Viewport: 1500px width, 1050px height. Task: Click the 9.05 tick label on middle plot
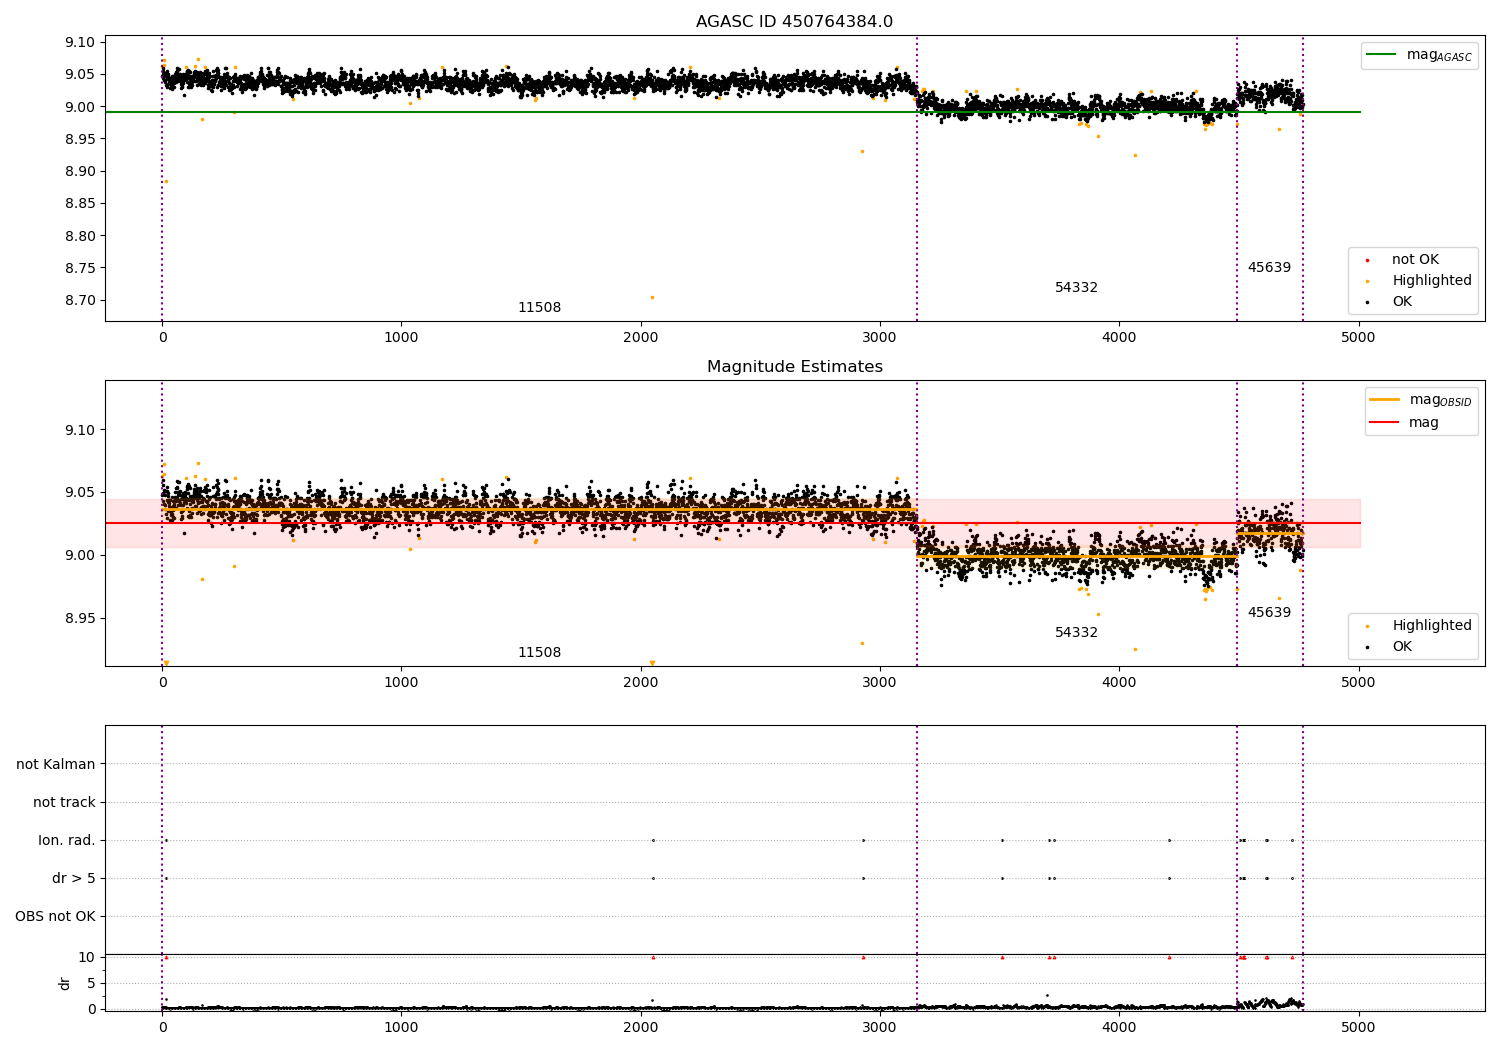click(x=81, y=493)
